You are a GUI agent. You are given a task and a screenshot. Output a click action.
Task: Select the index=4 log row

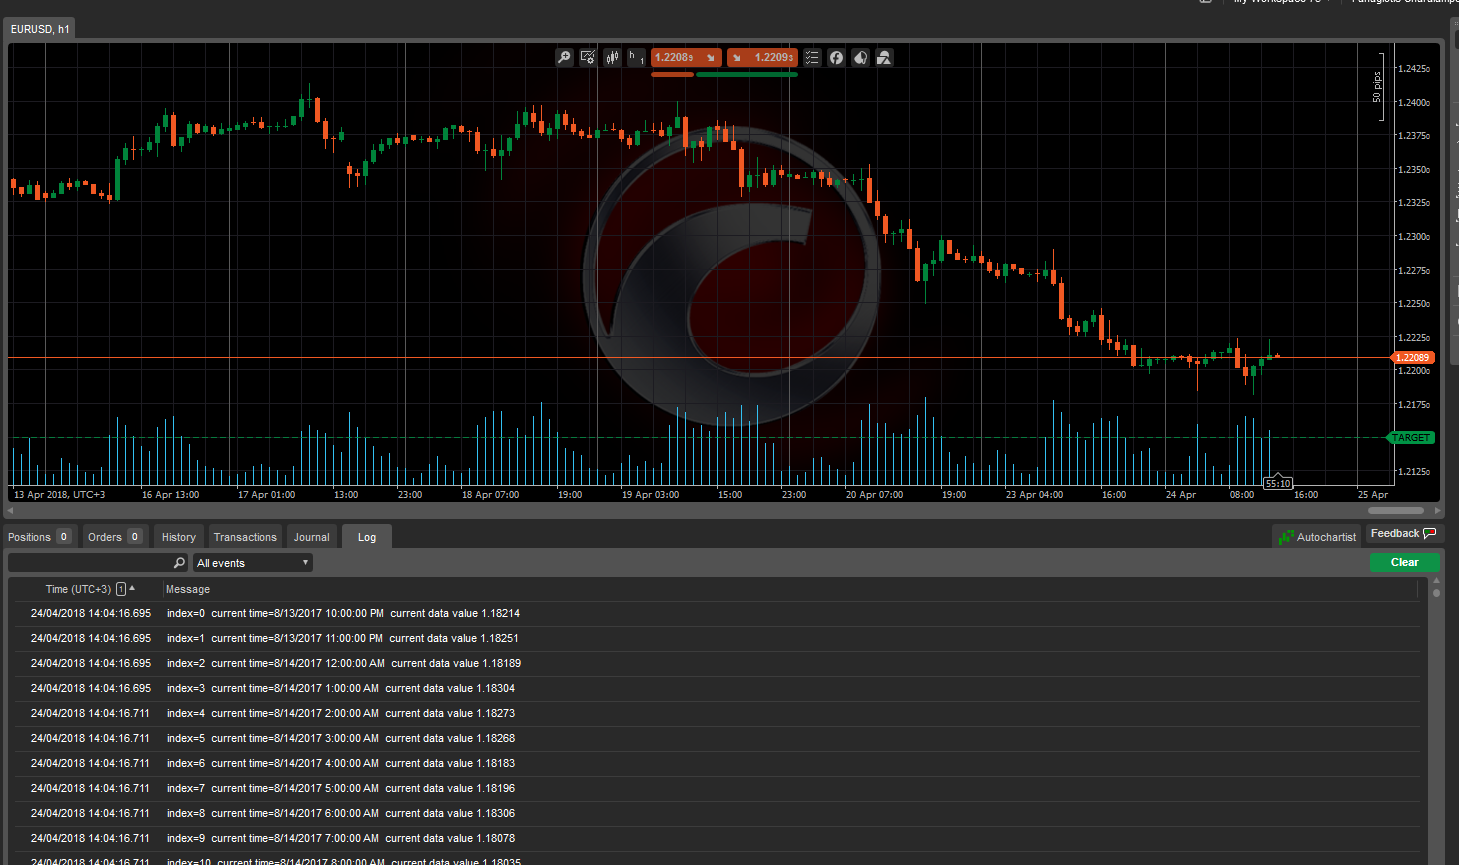[718, 714]
